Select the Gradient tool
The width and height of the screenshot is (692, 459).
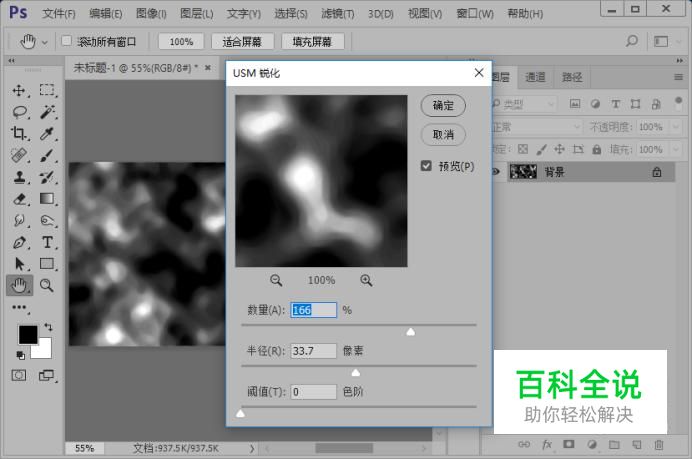pos(47,199)
